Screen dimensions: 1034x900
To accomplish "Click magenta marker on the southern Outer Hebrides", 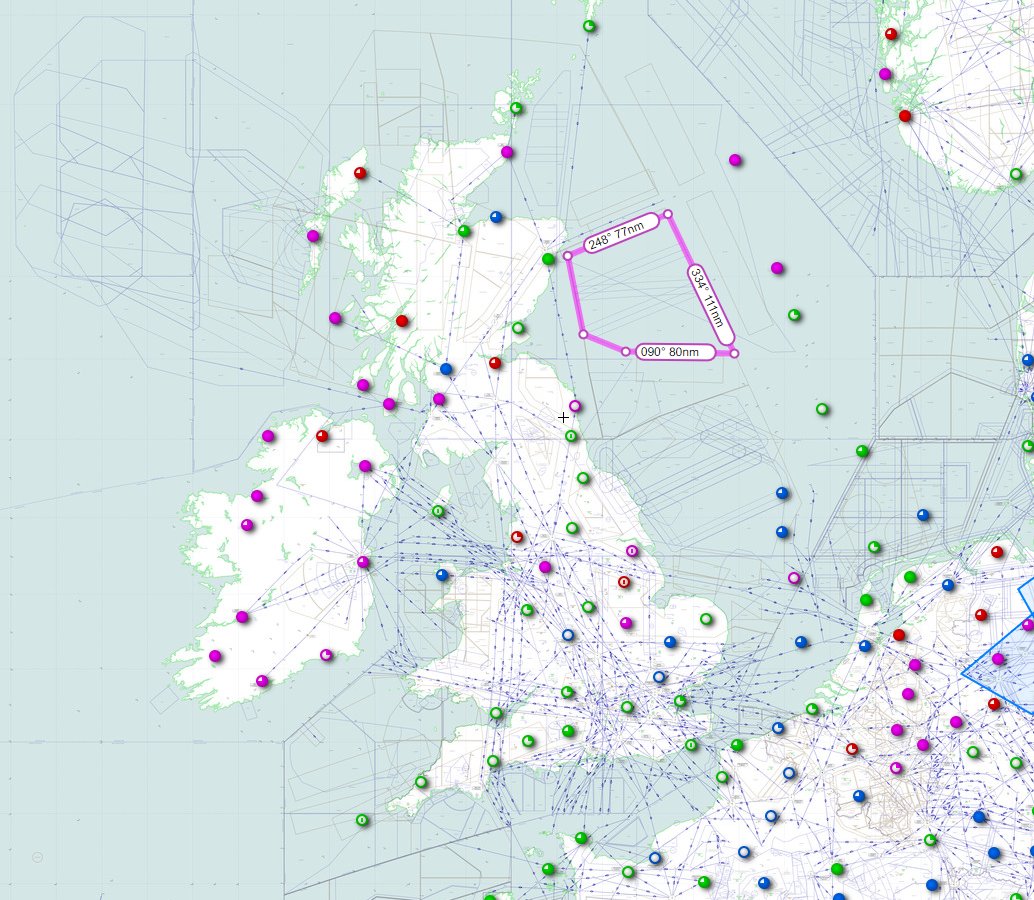I will point(313,236).
